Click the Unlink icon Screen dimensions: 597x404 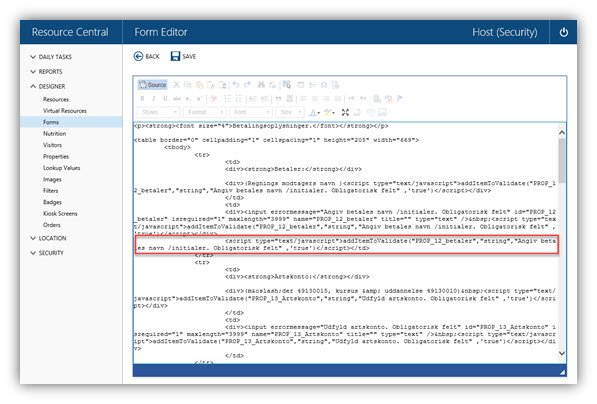pyautogui.click(x=388, y=99)
